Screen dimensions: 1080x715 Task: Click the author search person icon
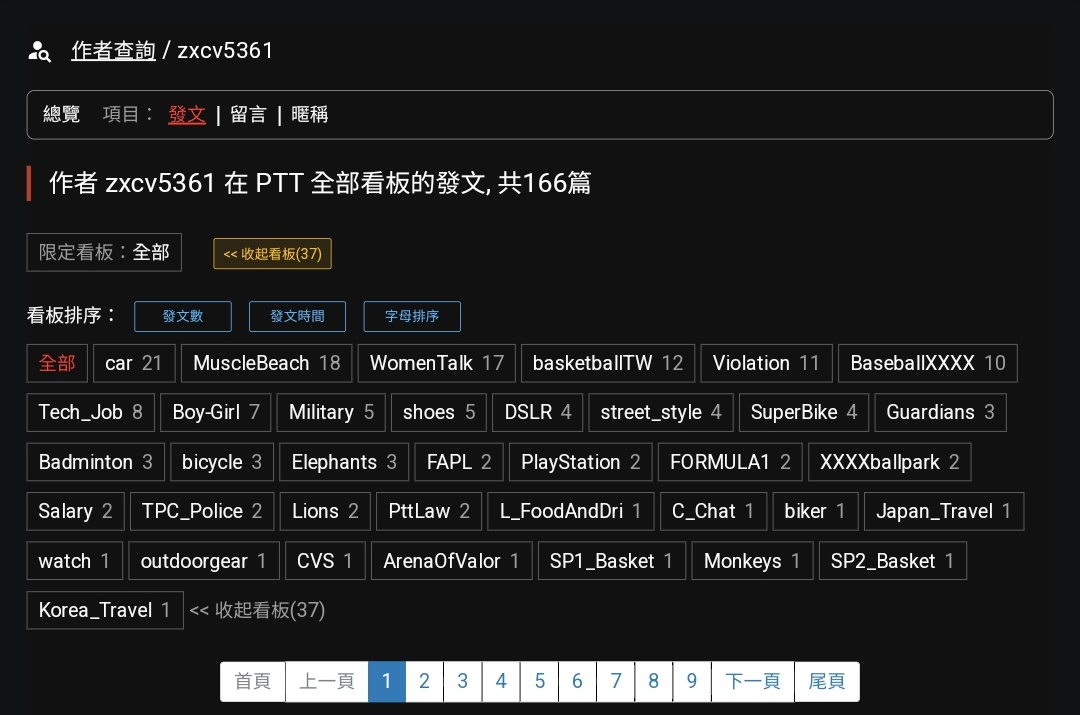coord(39,52)
